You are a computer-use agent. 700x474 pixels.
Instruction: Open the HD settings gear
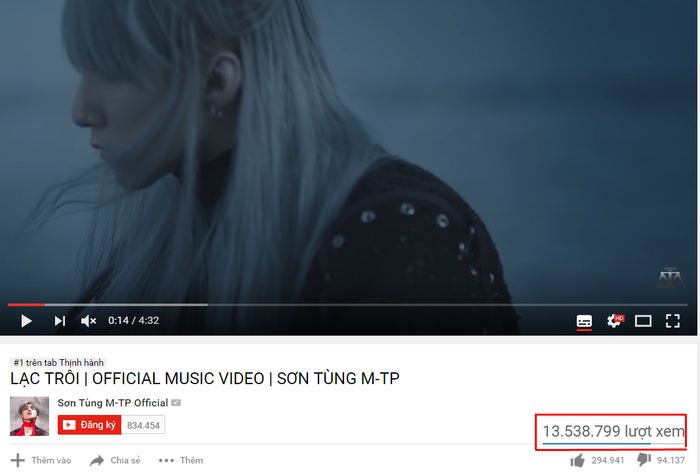tap(615, 320)
